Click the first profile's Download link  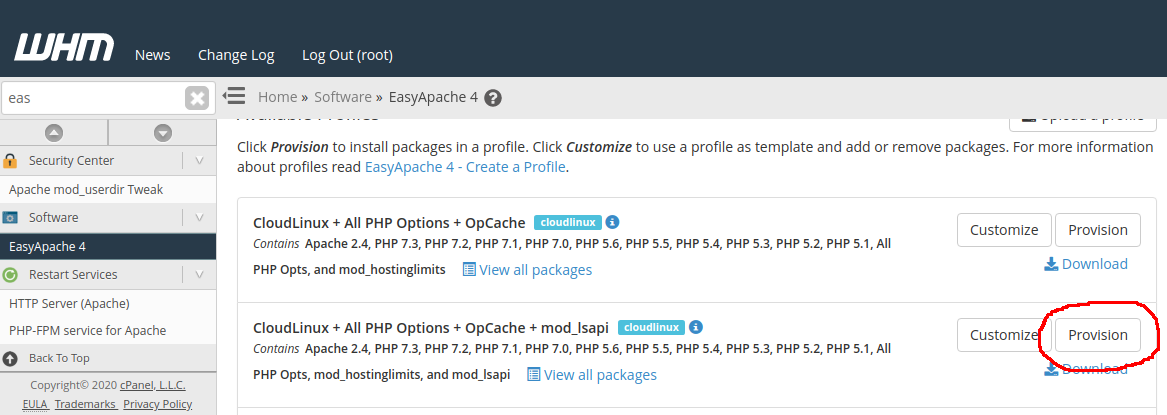click(1086, 264)
